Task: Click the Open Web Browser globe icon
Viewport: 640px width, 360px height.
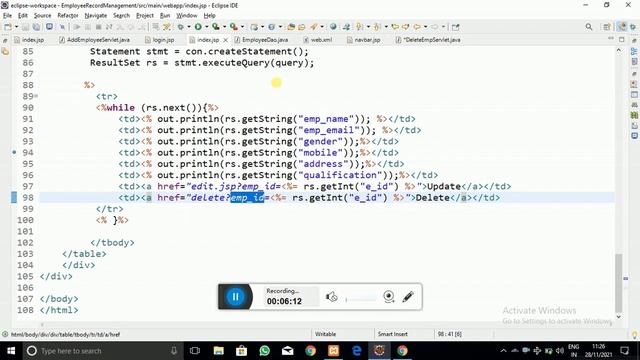Action: [333, 27]
